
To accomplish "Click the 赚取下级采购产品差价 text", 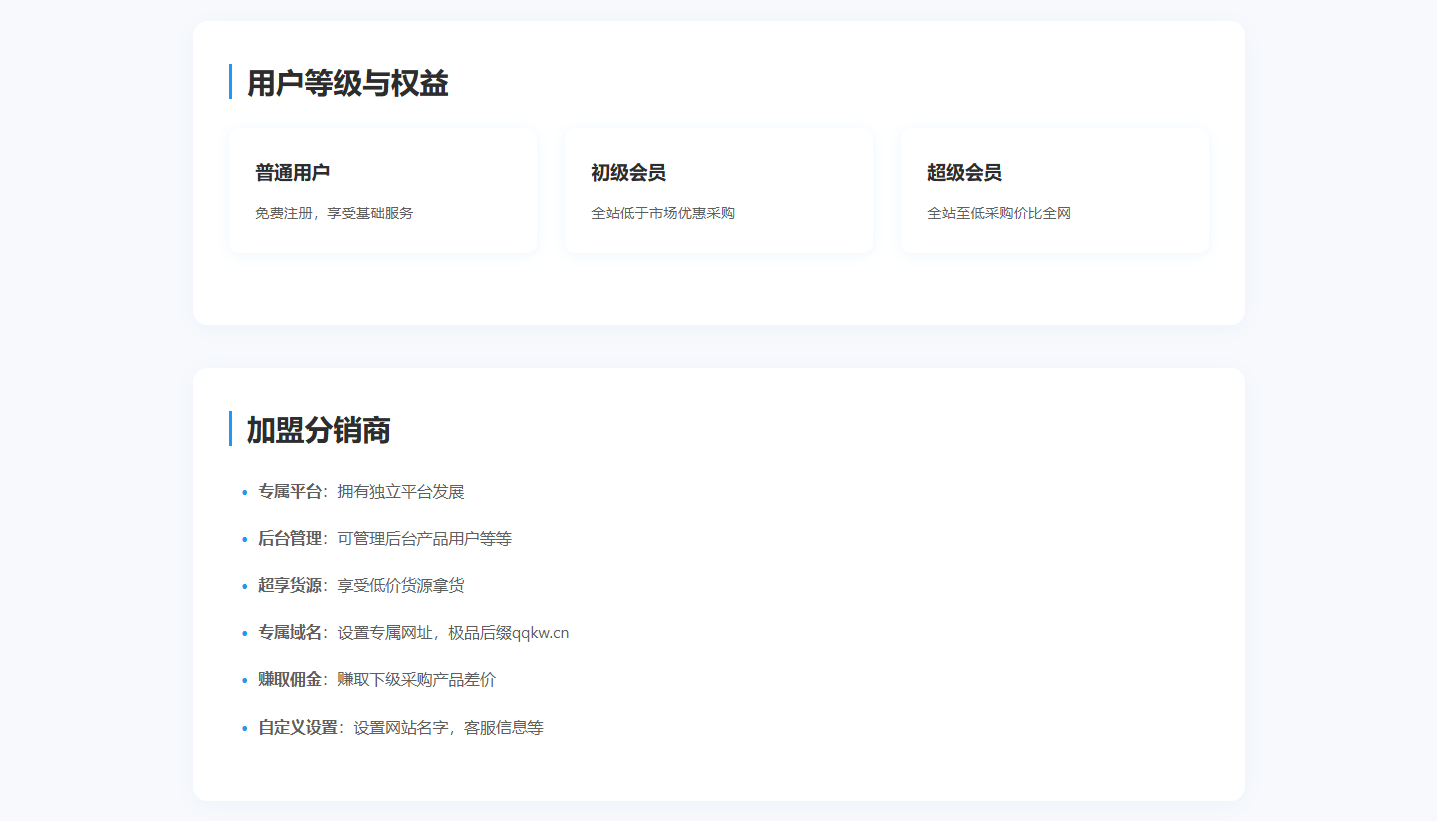I will 417,680.
